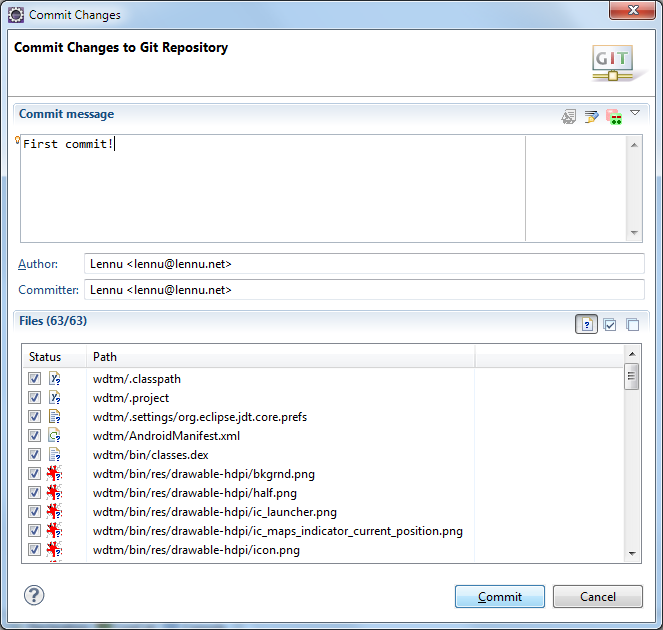Open the commit message view menu arrow

coord(635,114)
